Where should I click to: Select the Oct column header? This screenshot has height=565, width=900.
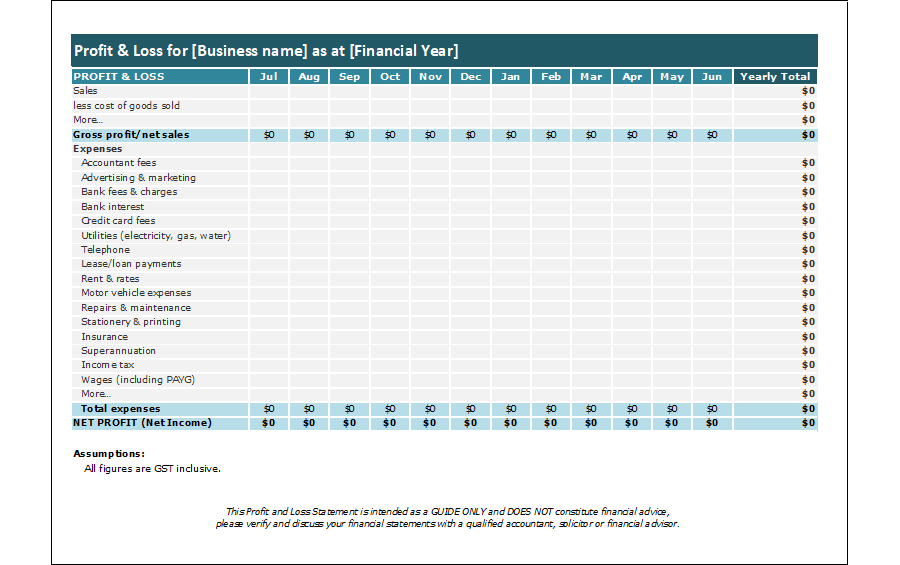[x=390, y=76]
